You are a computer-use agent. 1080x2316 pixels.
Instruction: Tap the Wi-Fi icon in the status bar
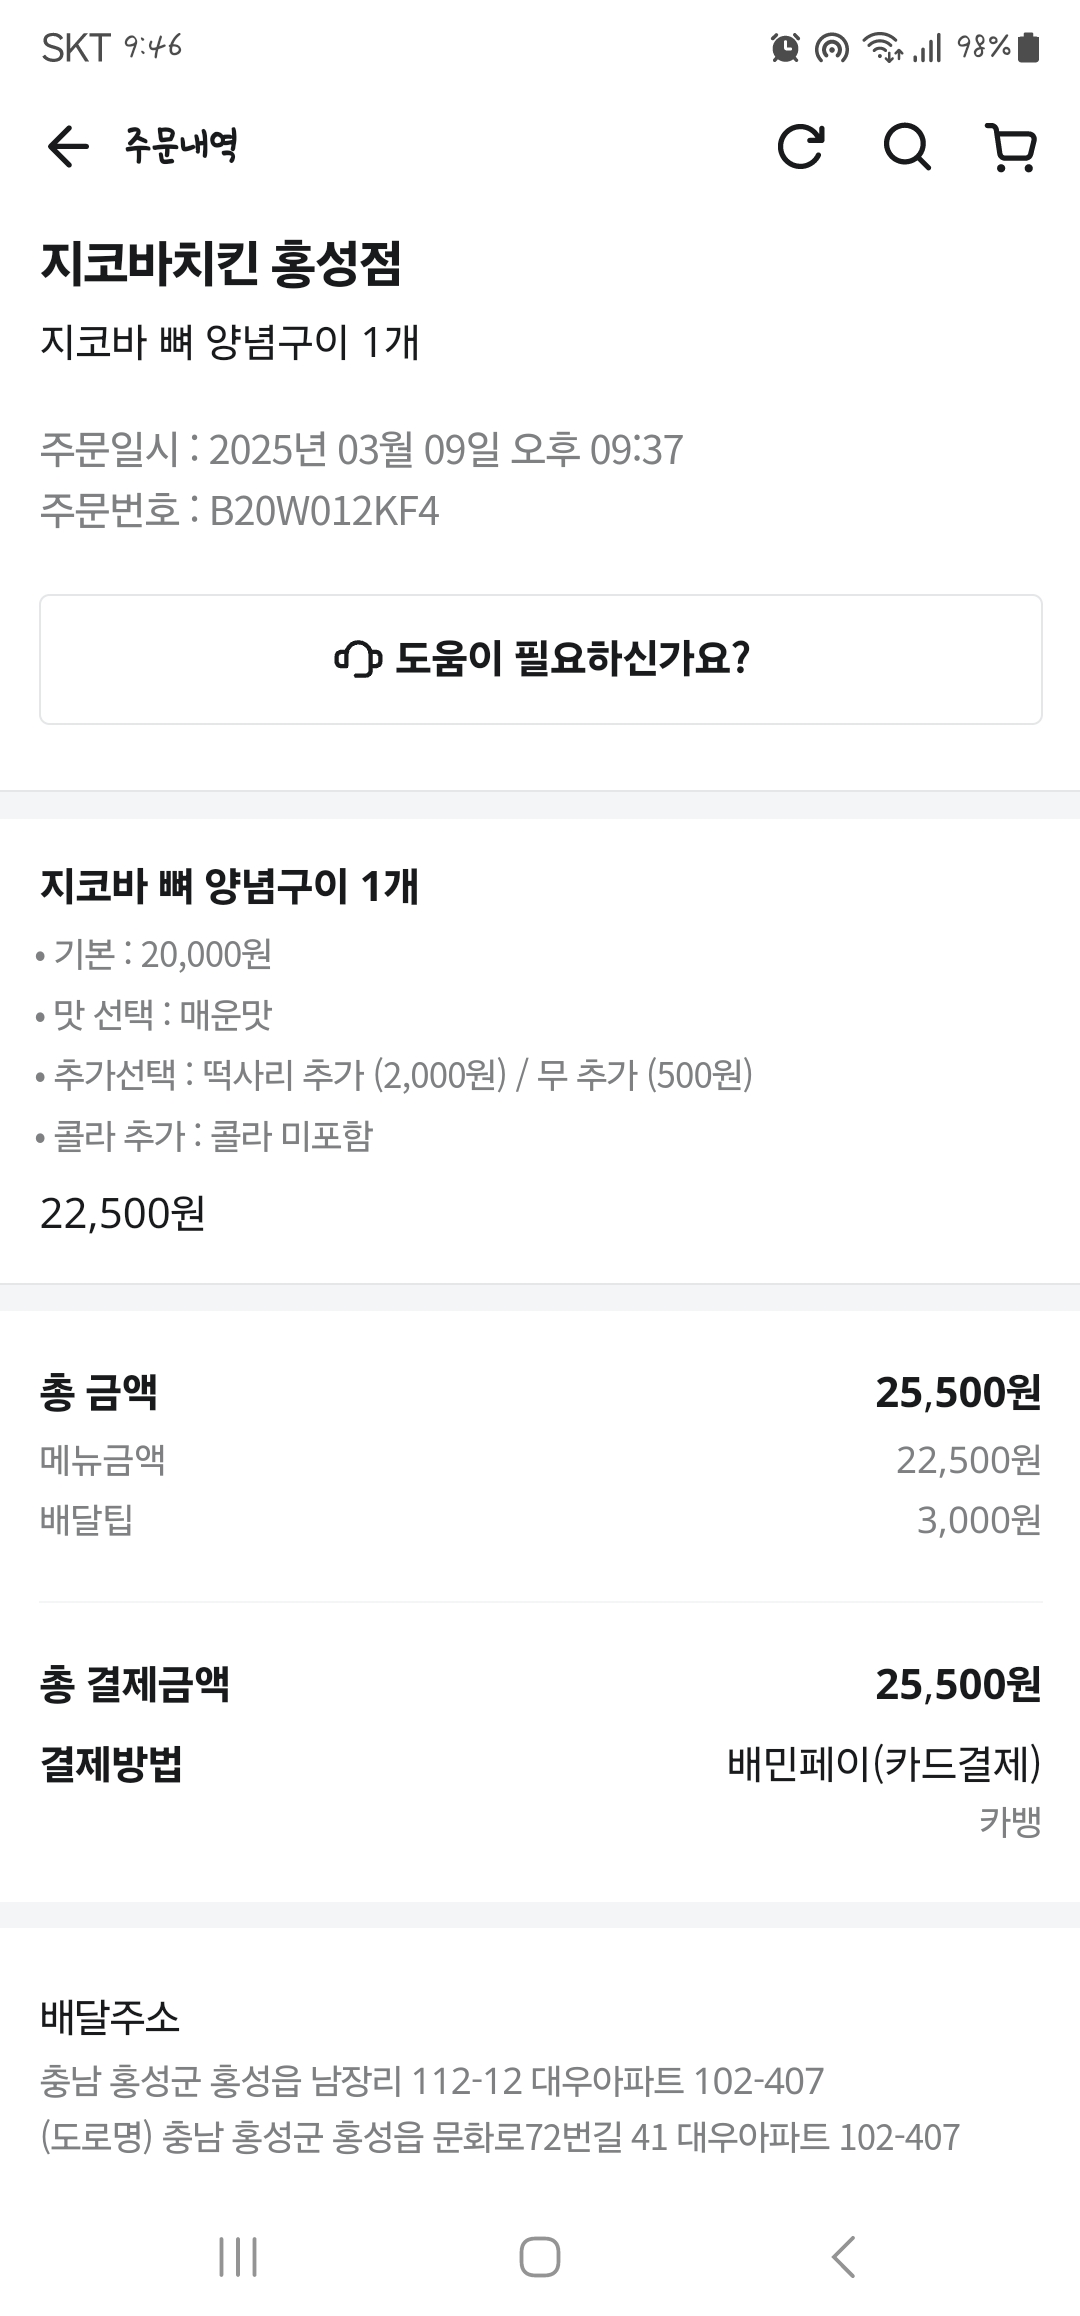click(x=883, y=47)
